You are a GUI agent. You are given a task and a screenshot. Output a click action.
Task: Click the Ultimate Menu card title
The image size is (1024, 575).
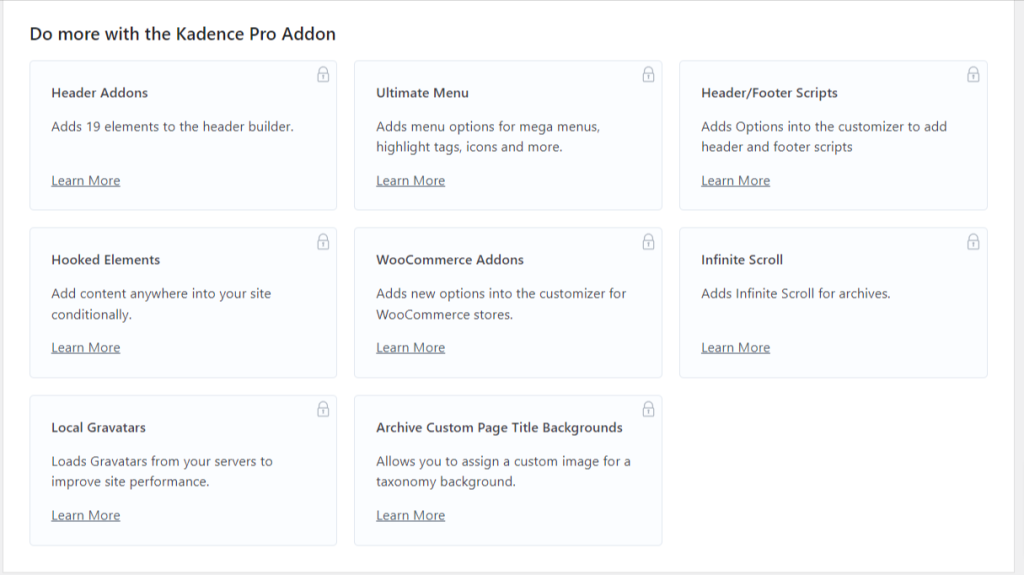422,93
